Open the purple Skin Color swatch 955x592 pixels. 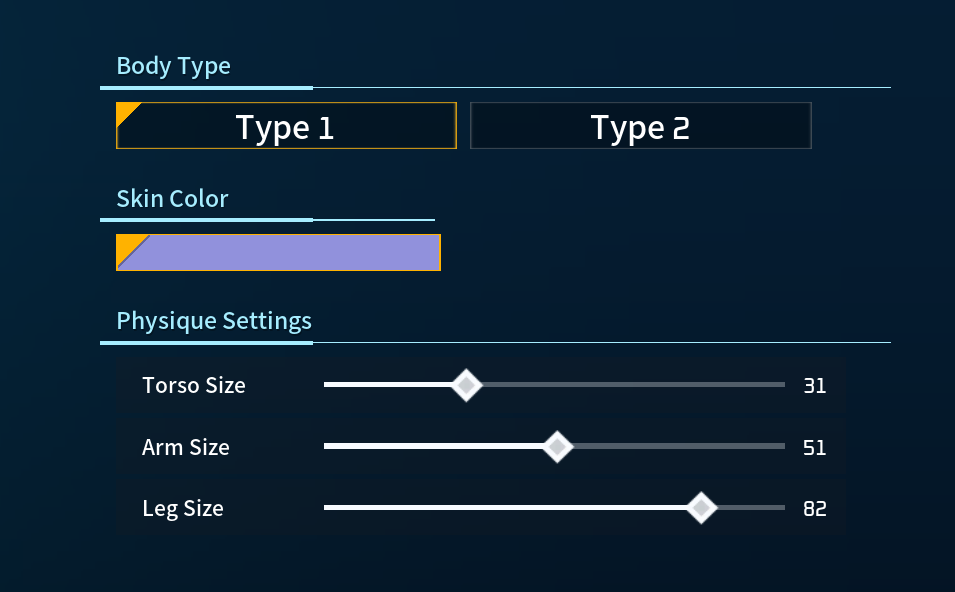pyautogui.click(x=290, y=253)
